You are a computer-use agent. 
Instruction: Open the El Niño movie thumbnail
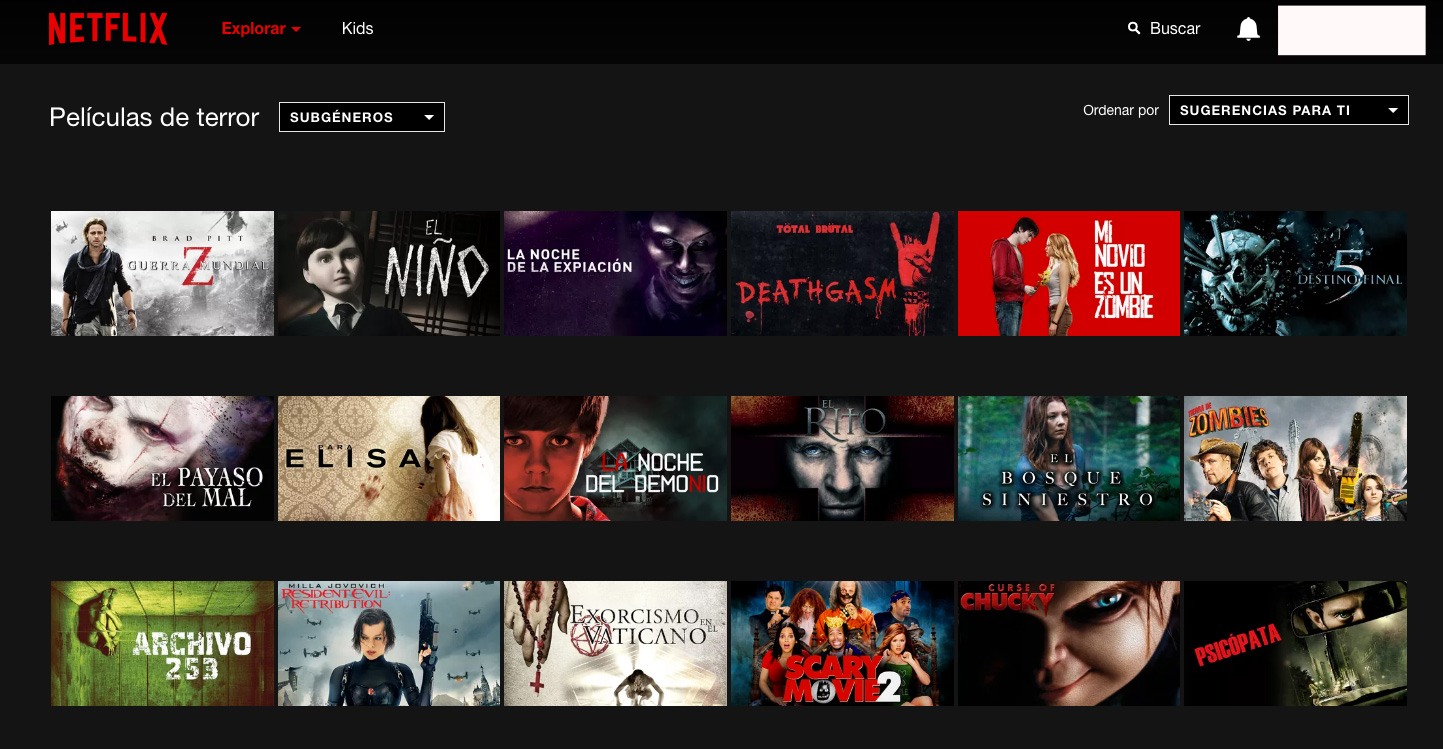click(389, 273)
